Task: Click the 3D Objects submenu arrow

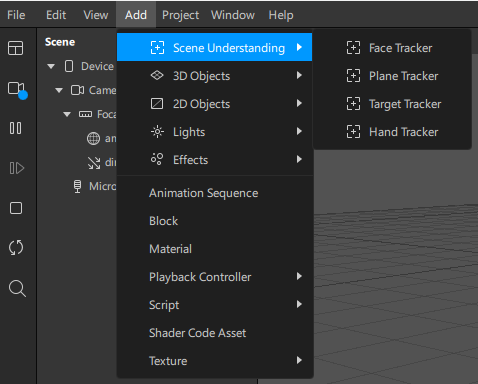Action: point(299,75)
